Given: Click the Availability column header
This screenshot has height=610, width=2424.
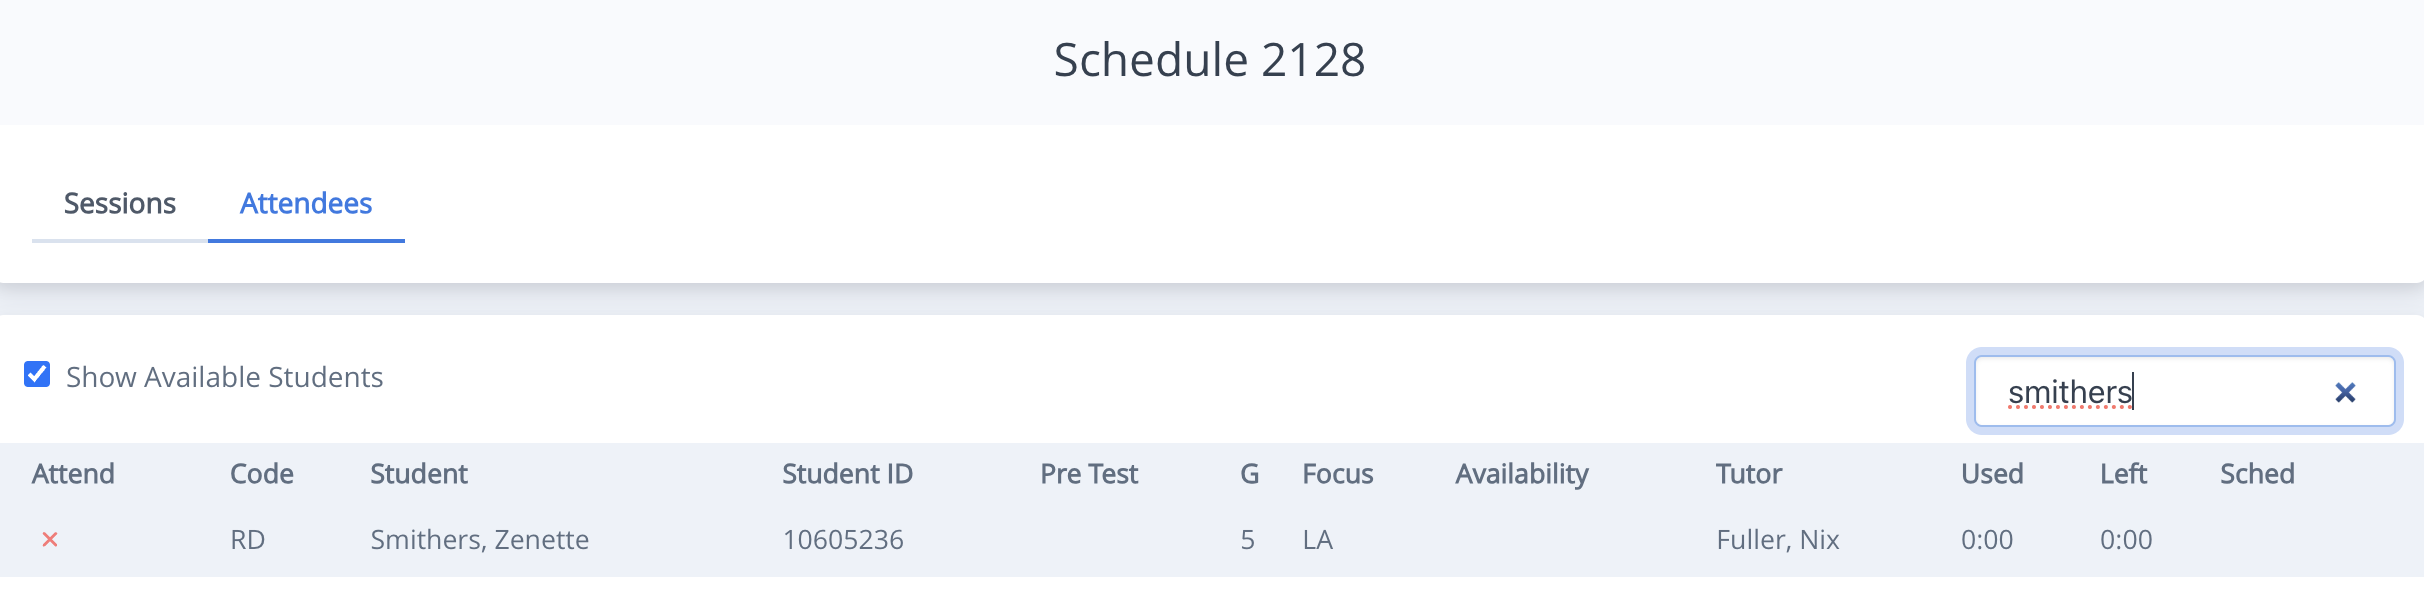Looking at the screenshot, I should (x=1521, y=474).
